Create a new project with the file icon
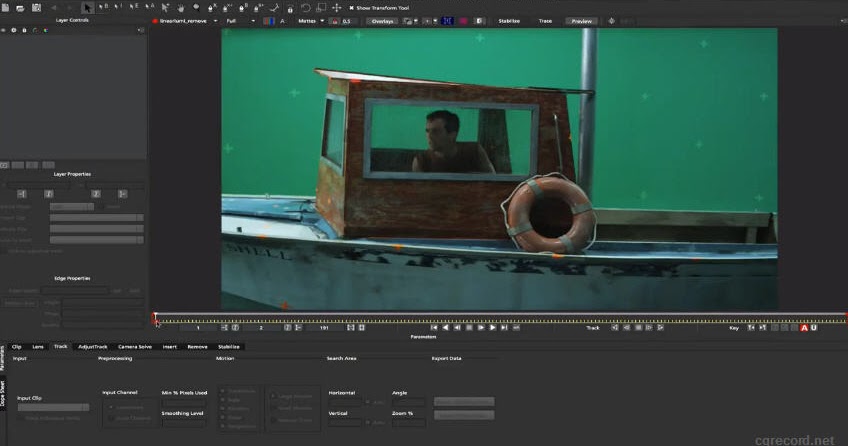The width and height of the screenshot is (848, 446). point(5,8)
